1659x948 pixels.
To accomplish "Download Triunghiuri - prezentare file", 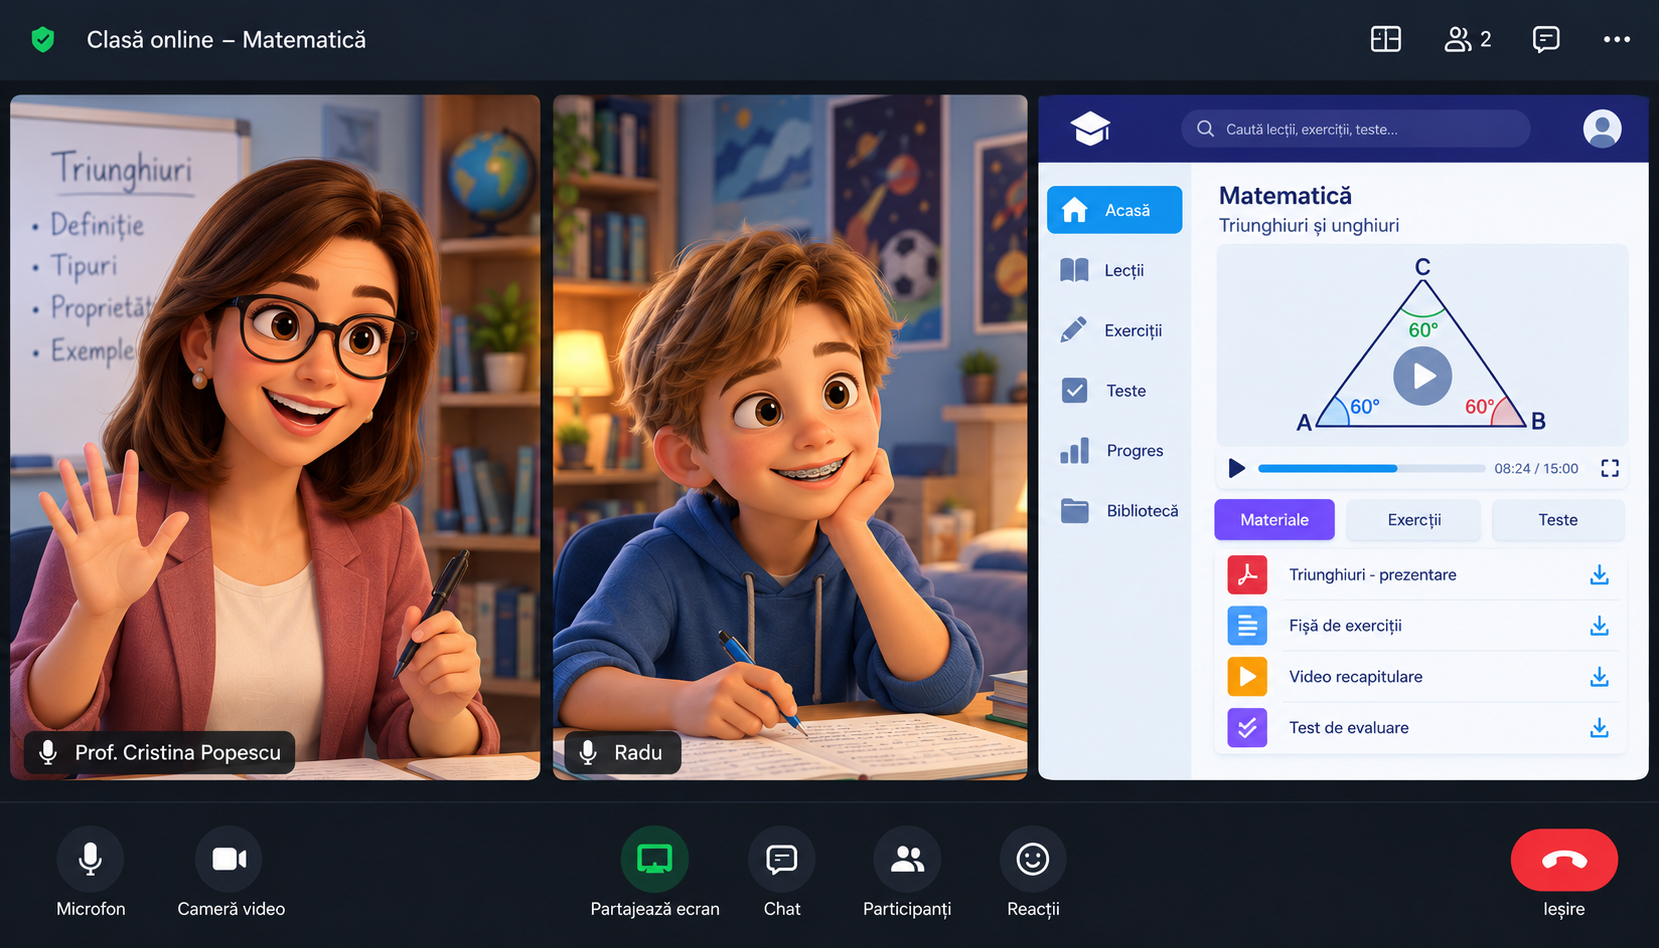I will click(1599, 575).
